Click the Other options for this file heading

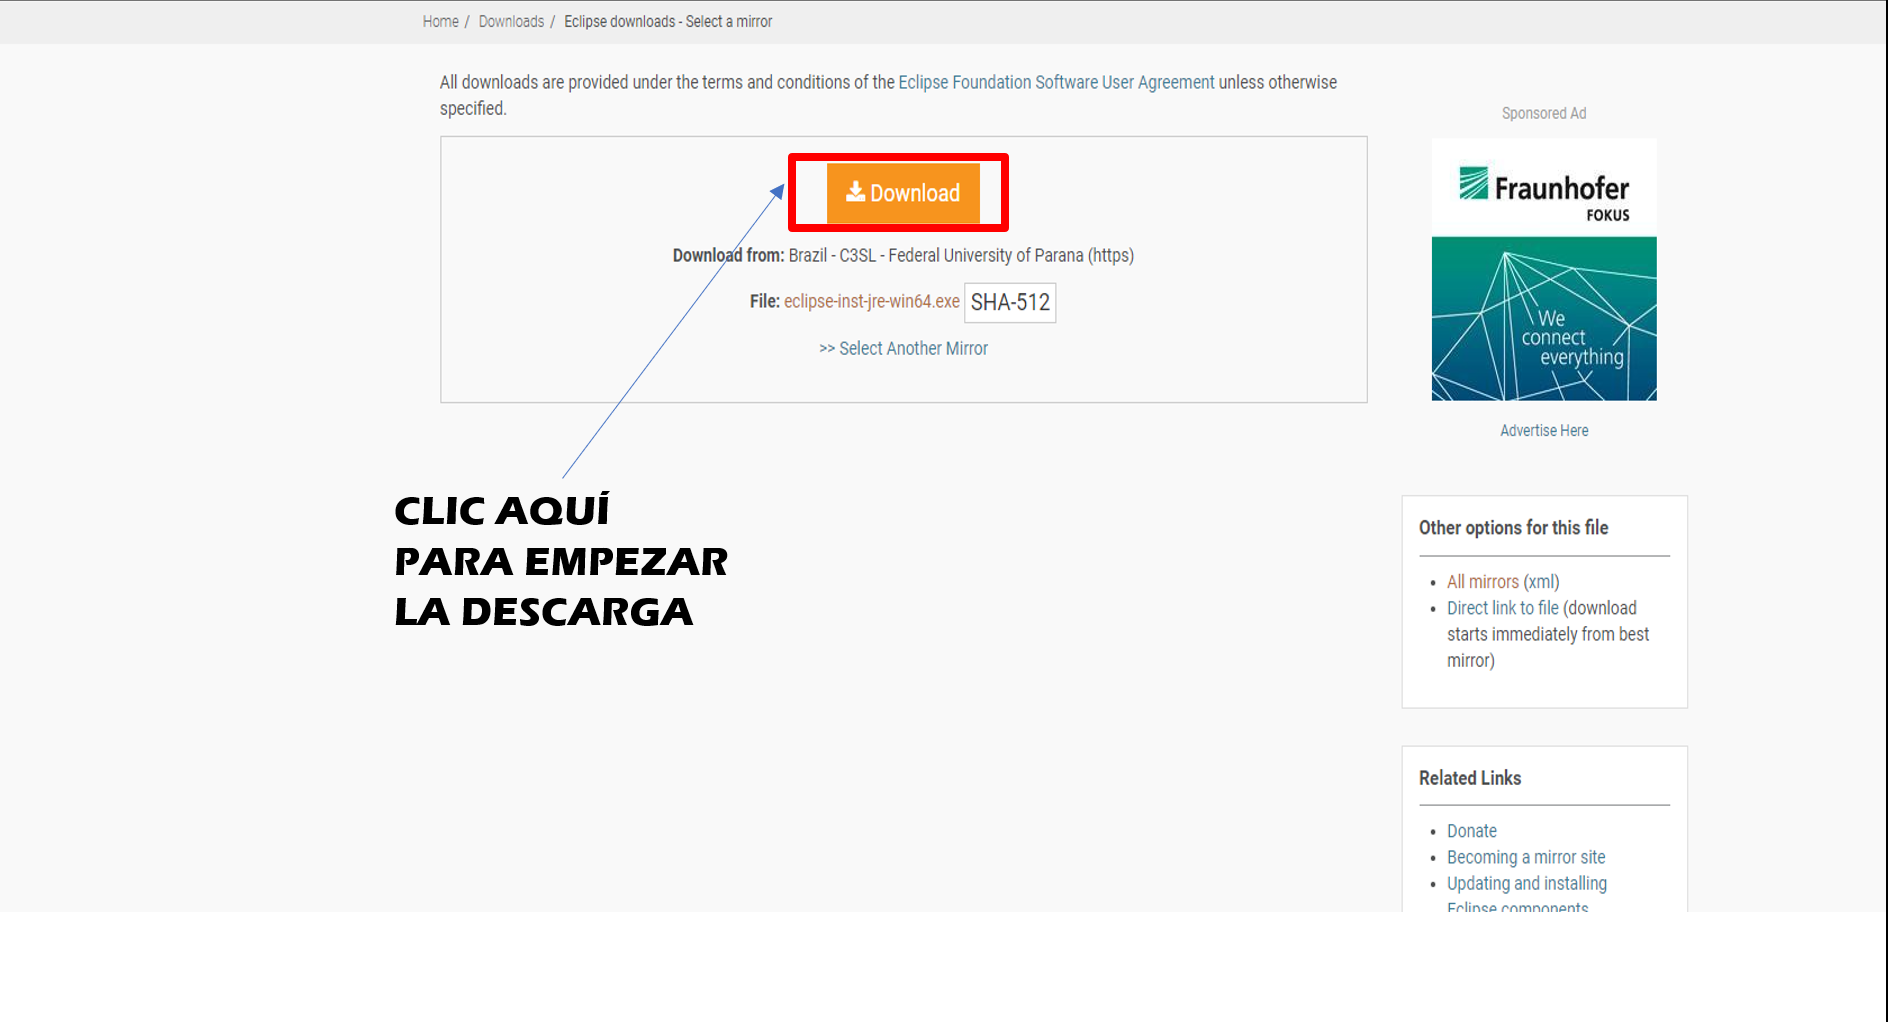click(1513, 527)
